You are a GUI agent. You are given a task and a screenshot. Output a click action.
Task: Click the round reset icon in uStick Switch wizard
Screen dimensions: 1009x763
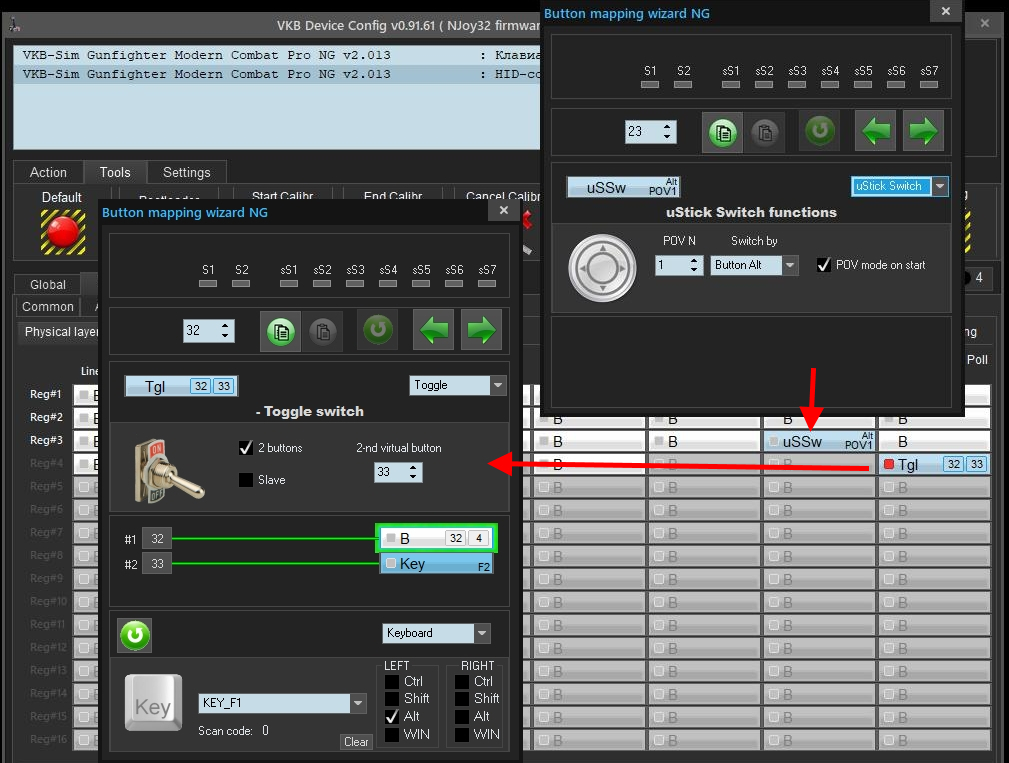(820, 131)
